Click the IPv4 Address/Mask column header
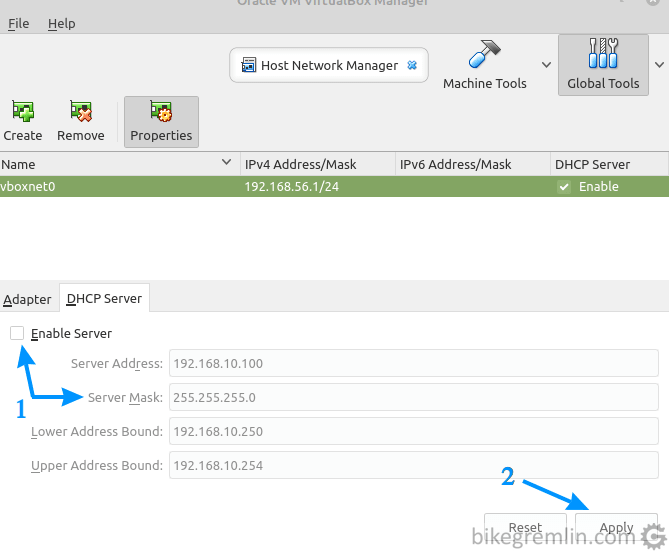 (318, 164)
